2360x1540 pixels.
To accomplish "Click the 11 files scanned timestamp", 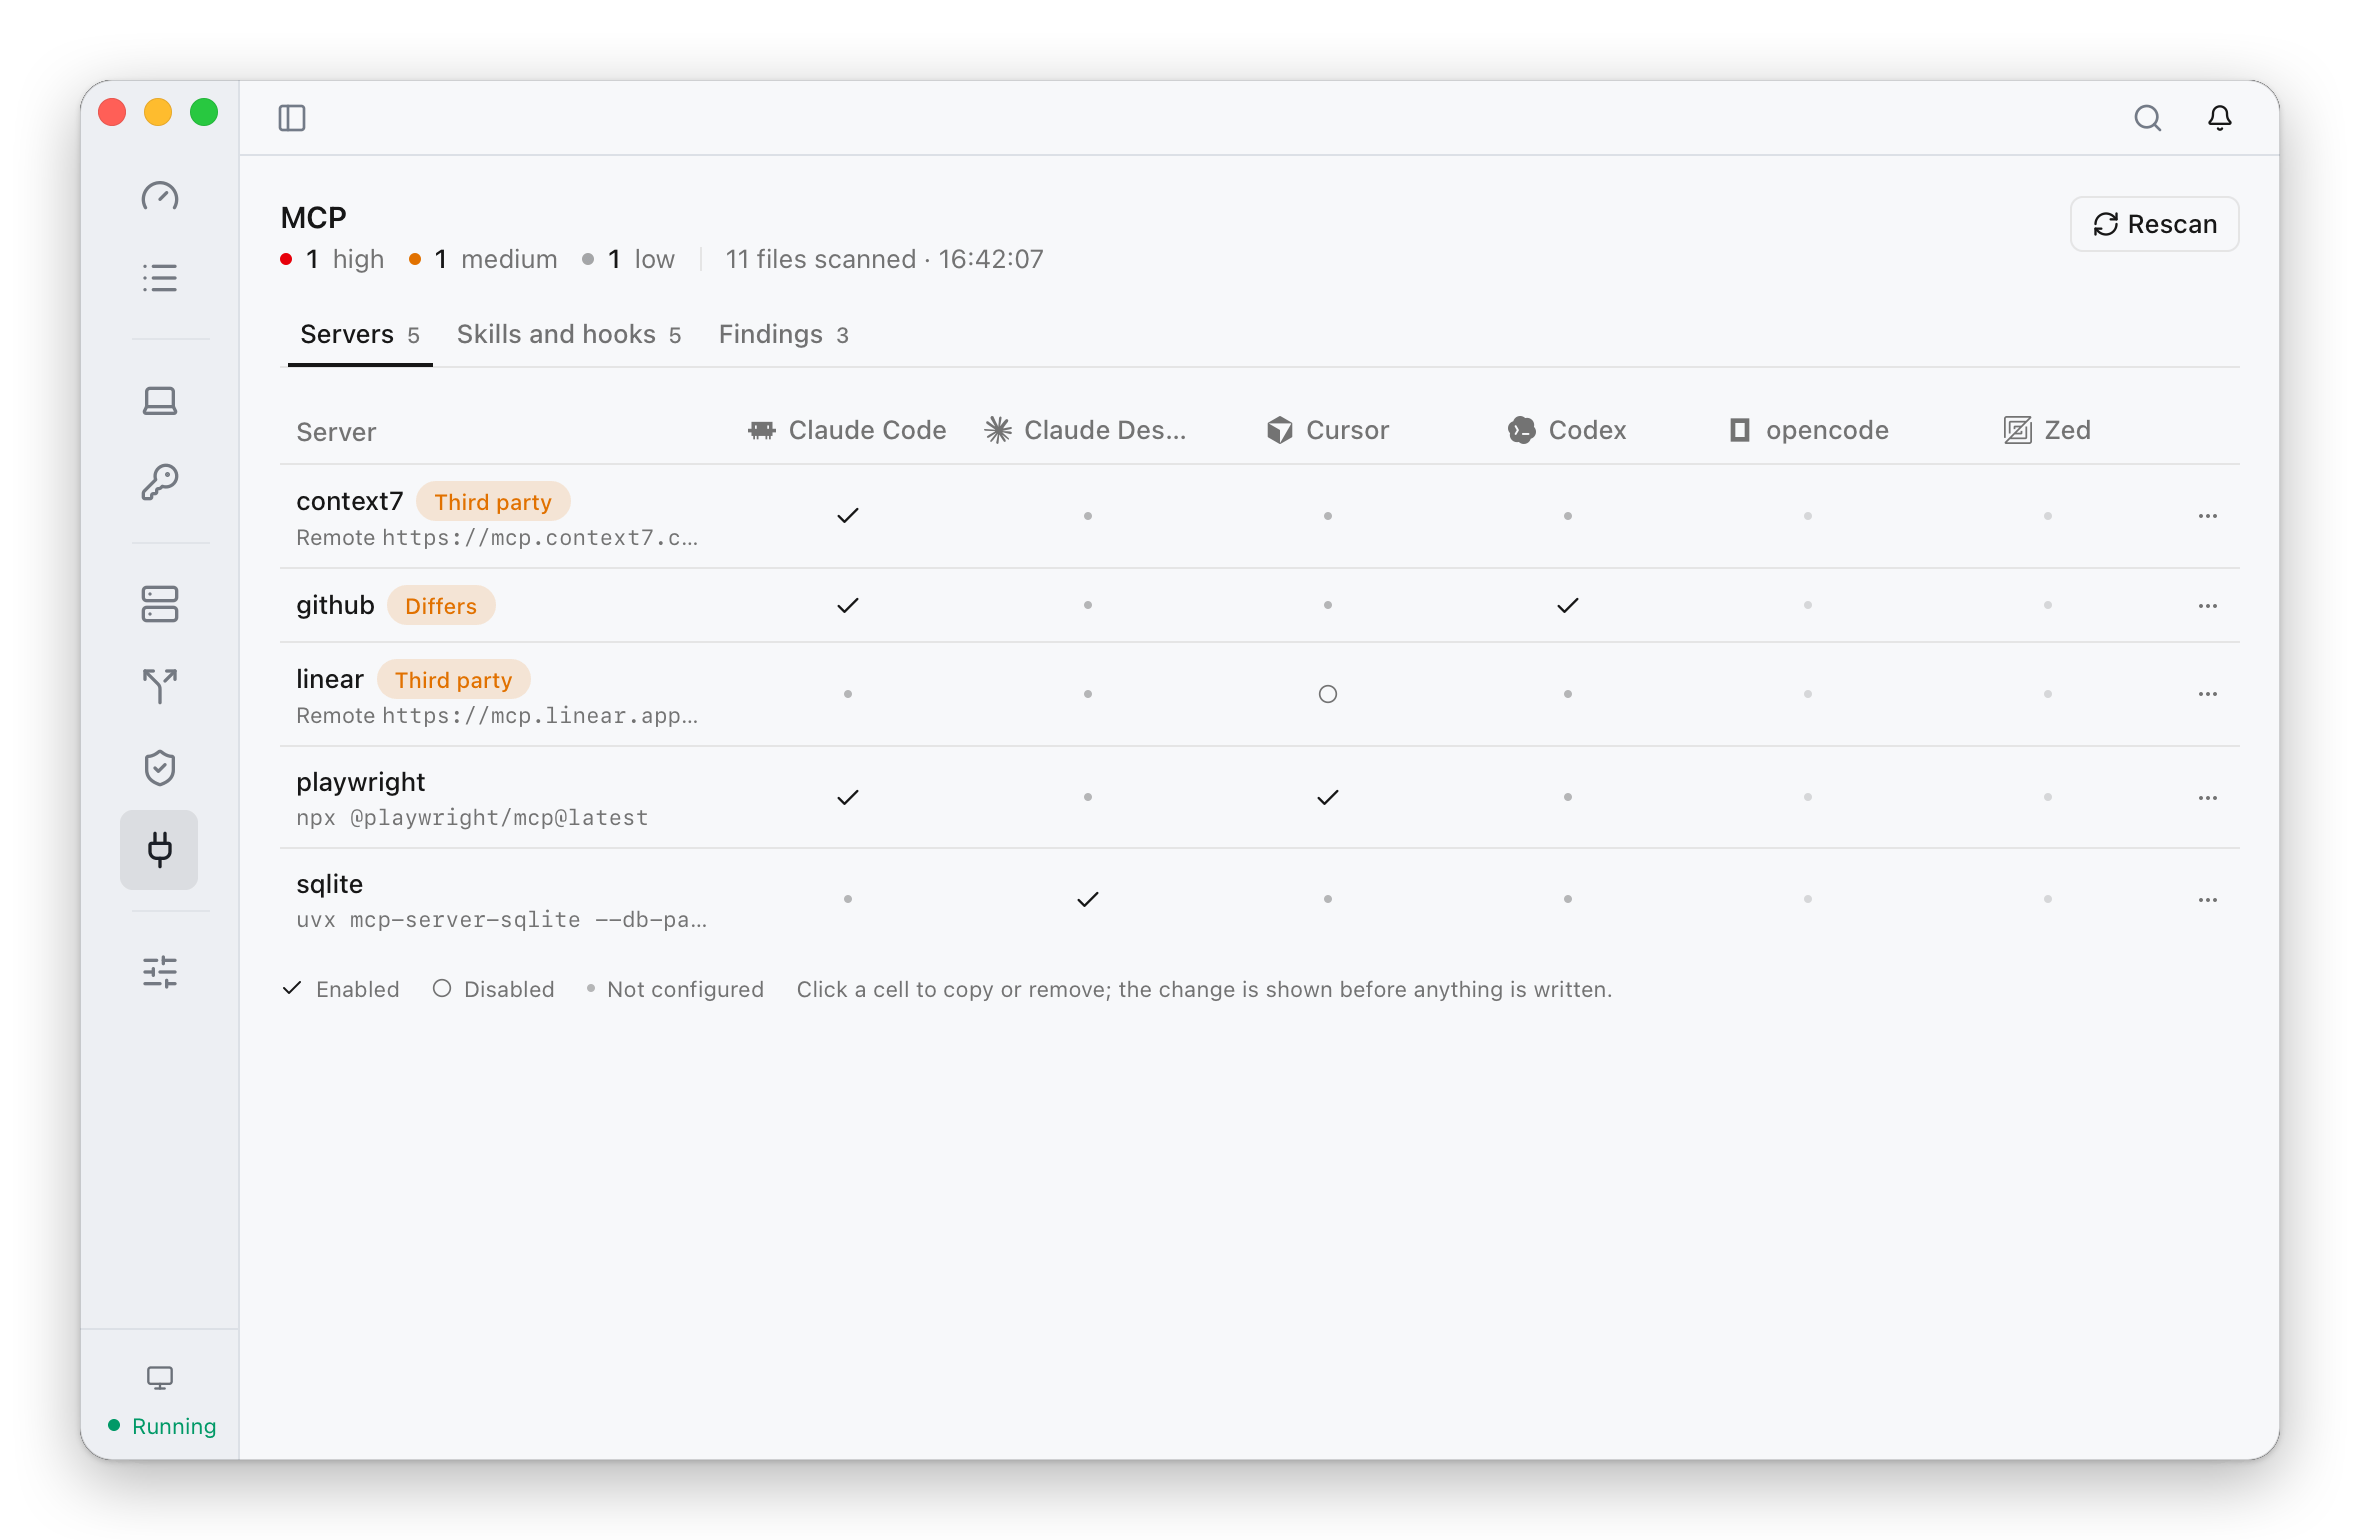I will (884, 259).
